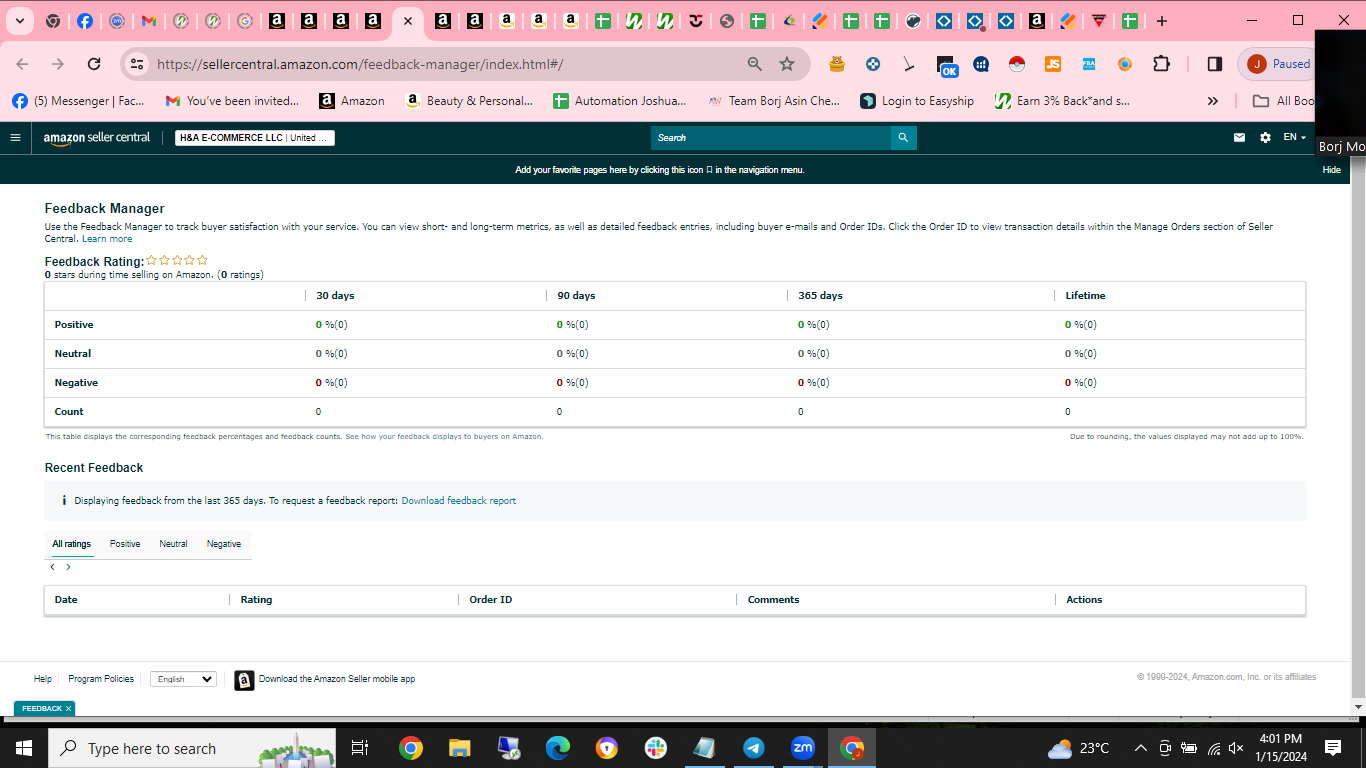Image resolution: width=1366 pixels, height=768 pixels.
Task: Switch to the Negative feedback tab
Action: [224, 544]
